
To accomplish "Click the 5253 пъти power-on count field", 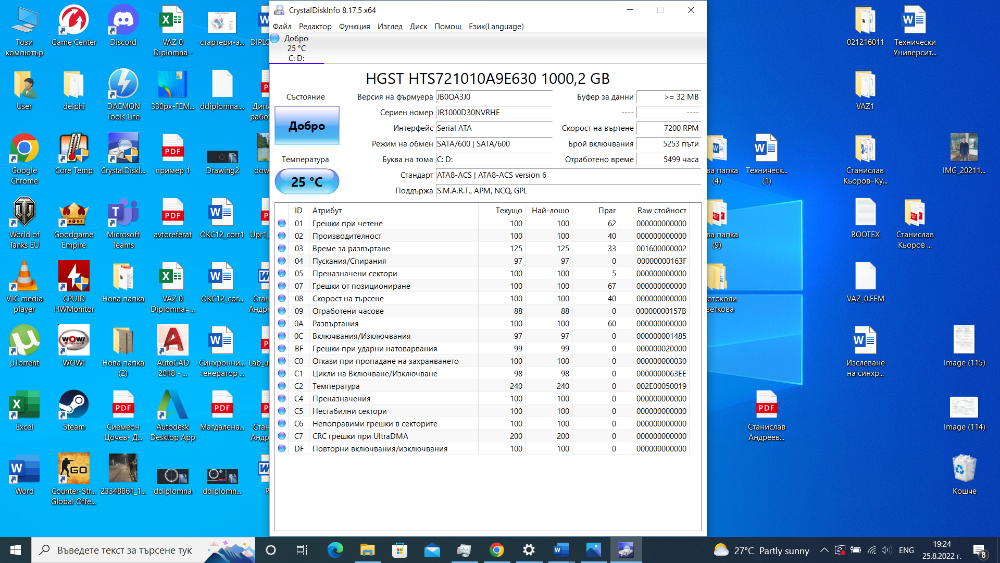I will click(x=668, y=144).
